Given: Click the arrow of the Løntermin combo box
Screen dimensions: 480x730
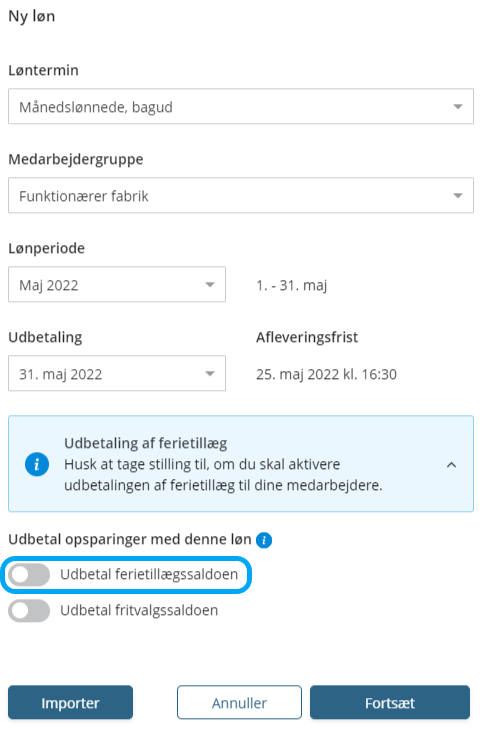Looking at the screenshot, I should [x=458, y=107].
